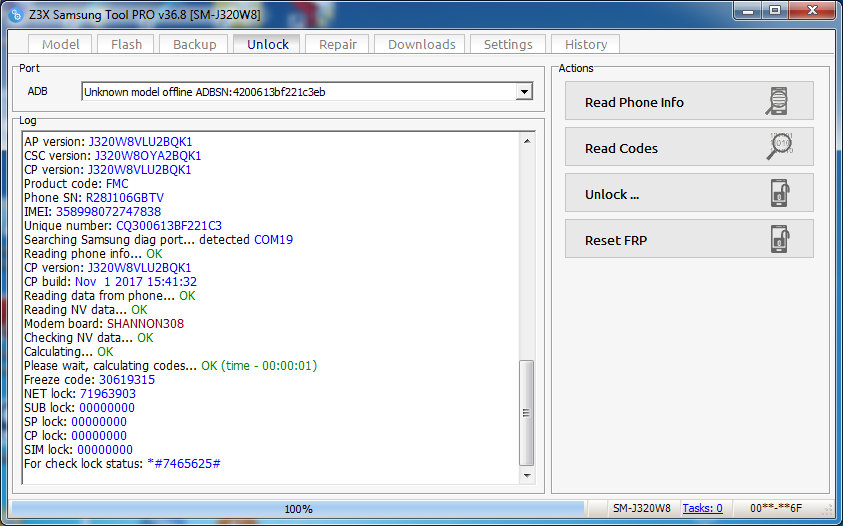Image resolution: width=843 pixels, height=526 pixels.
Task: Click the Freeze code 30619315
Action: [127, 380]
